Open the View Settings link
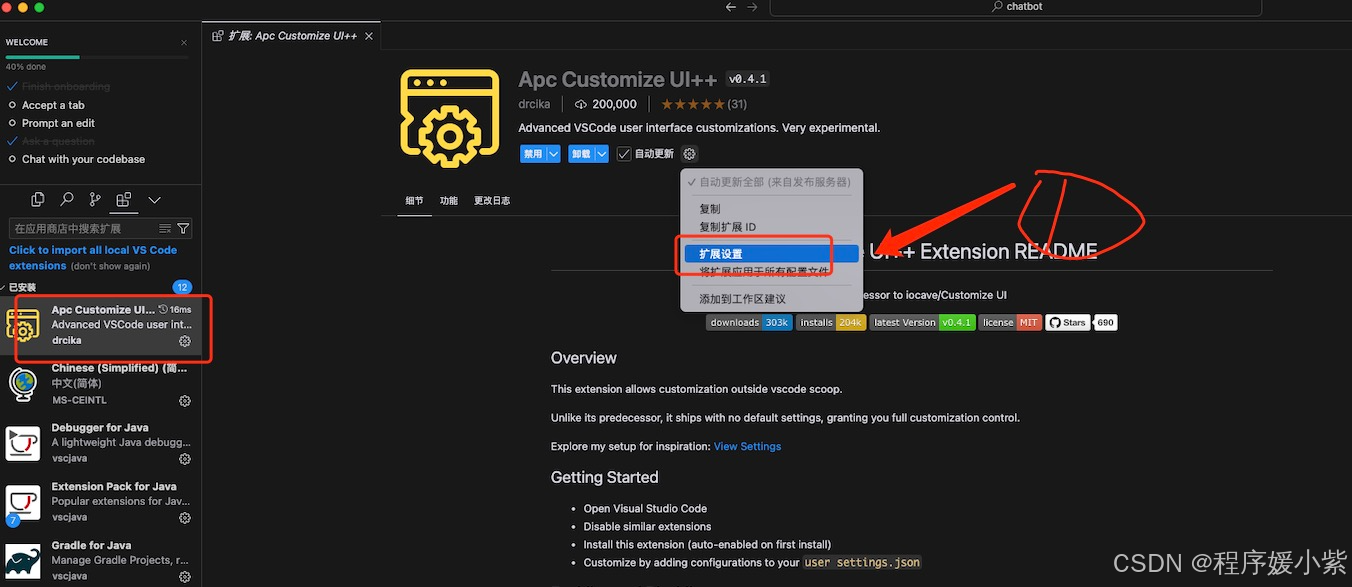This screenshot has height=587, width=1352. coord(747,446)
